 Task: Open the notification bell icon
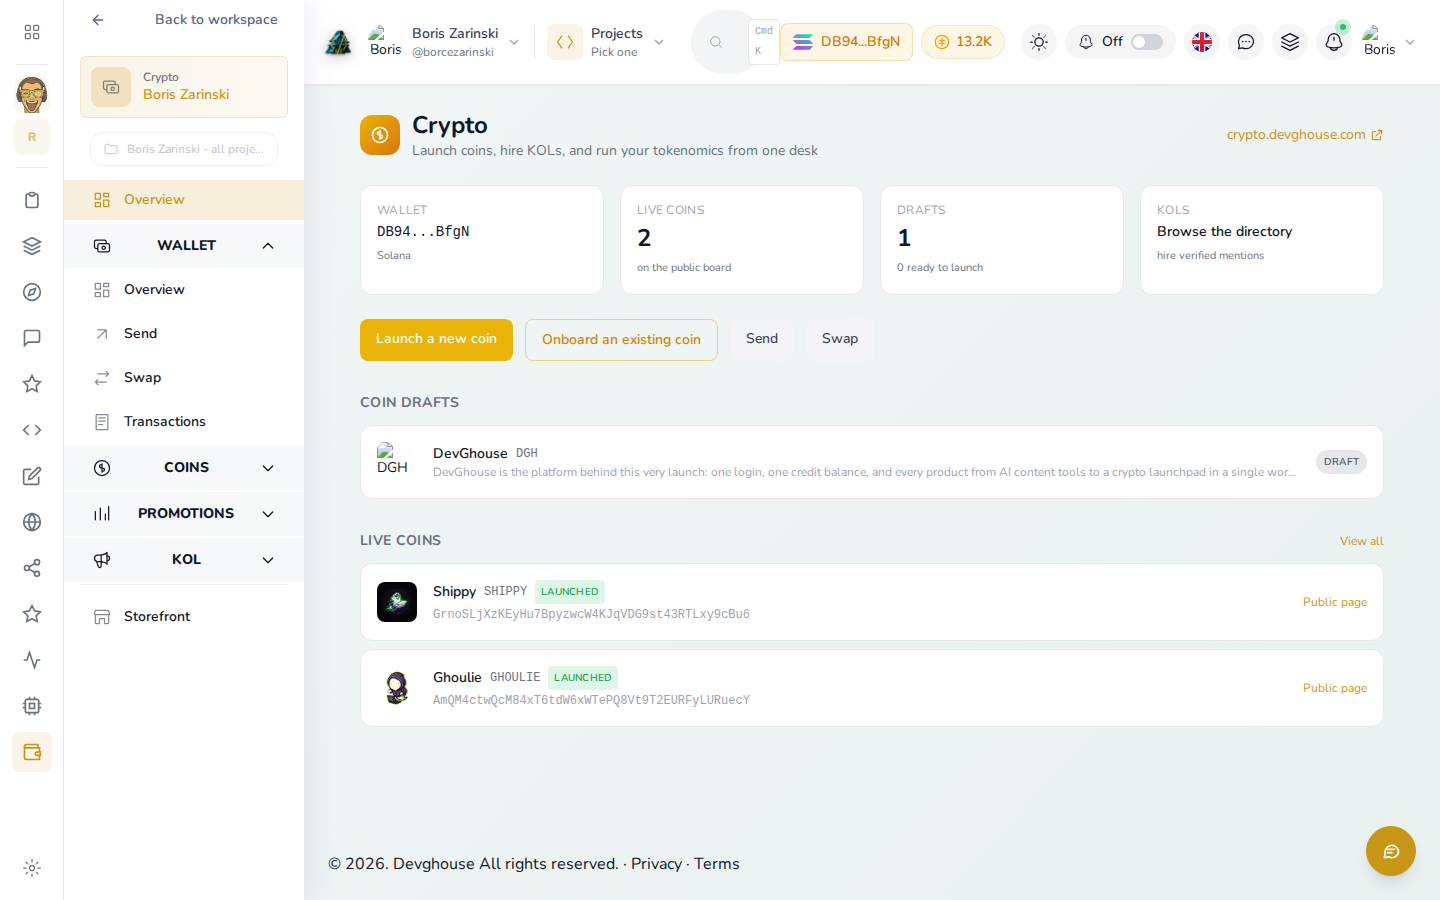(x=1334, y=42)
